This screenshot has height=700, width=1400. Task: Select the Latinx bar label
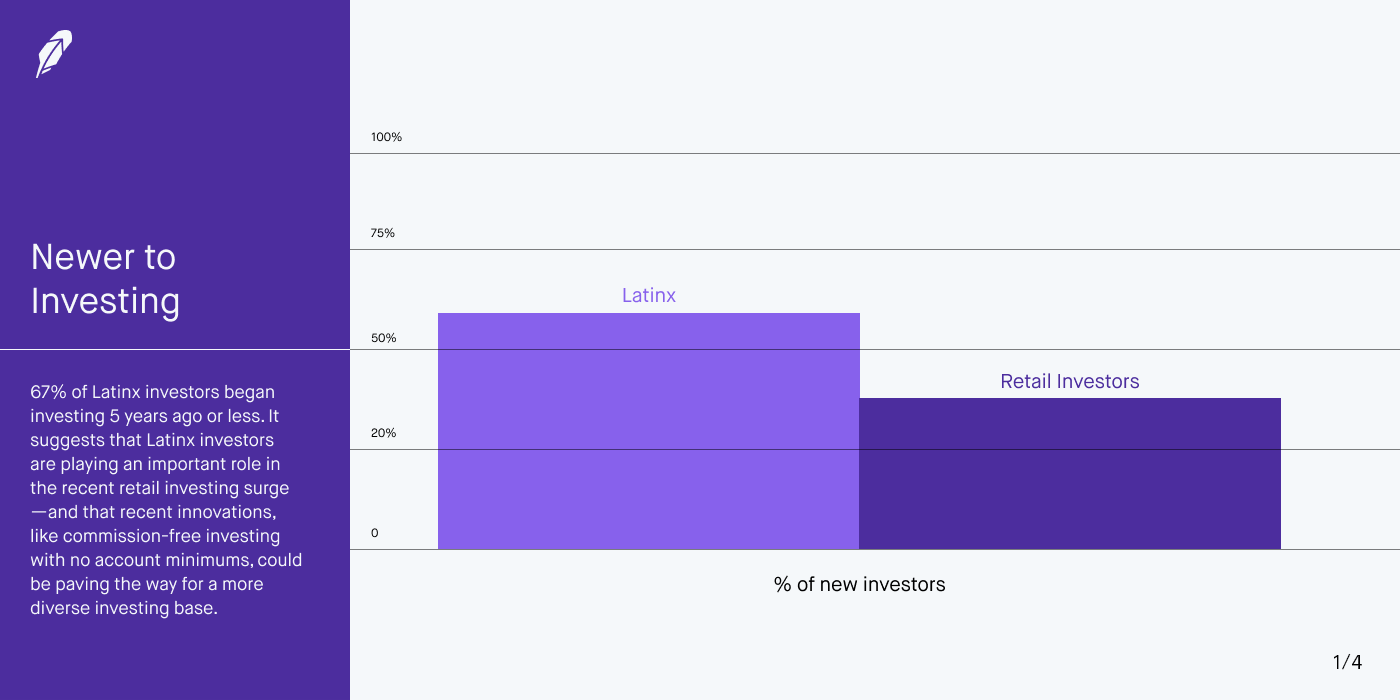(649, 295)
